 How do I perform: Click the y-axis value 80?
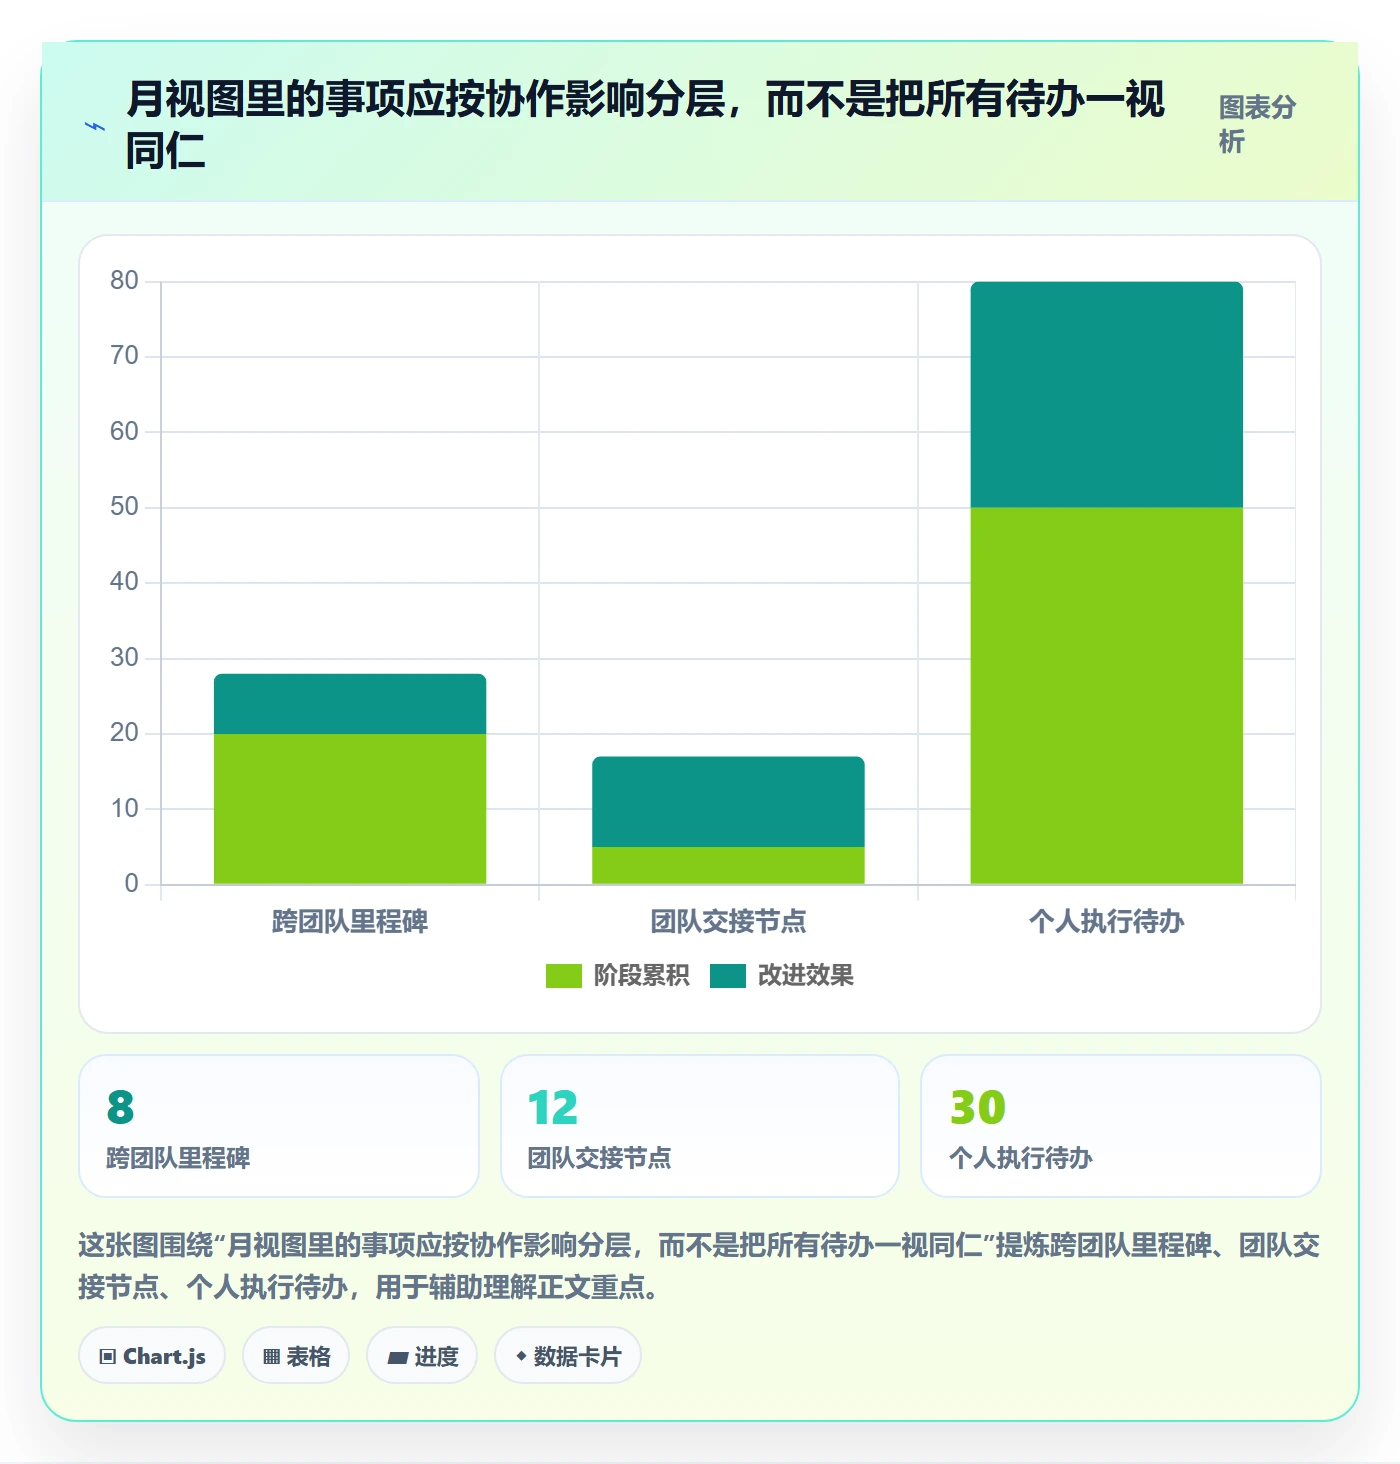pyautogui.click(x=125, y=280)
